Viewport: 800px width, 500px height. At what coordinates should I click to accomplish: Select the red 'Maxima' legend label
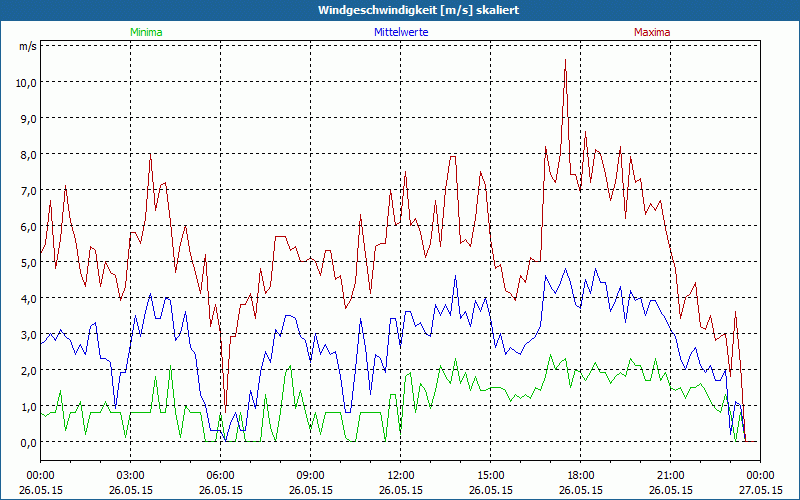[x=652, y=32]
